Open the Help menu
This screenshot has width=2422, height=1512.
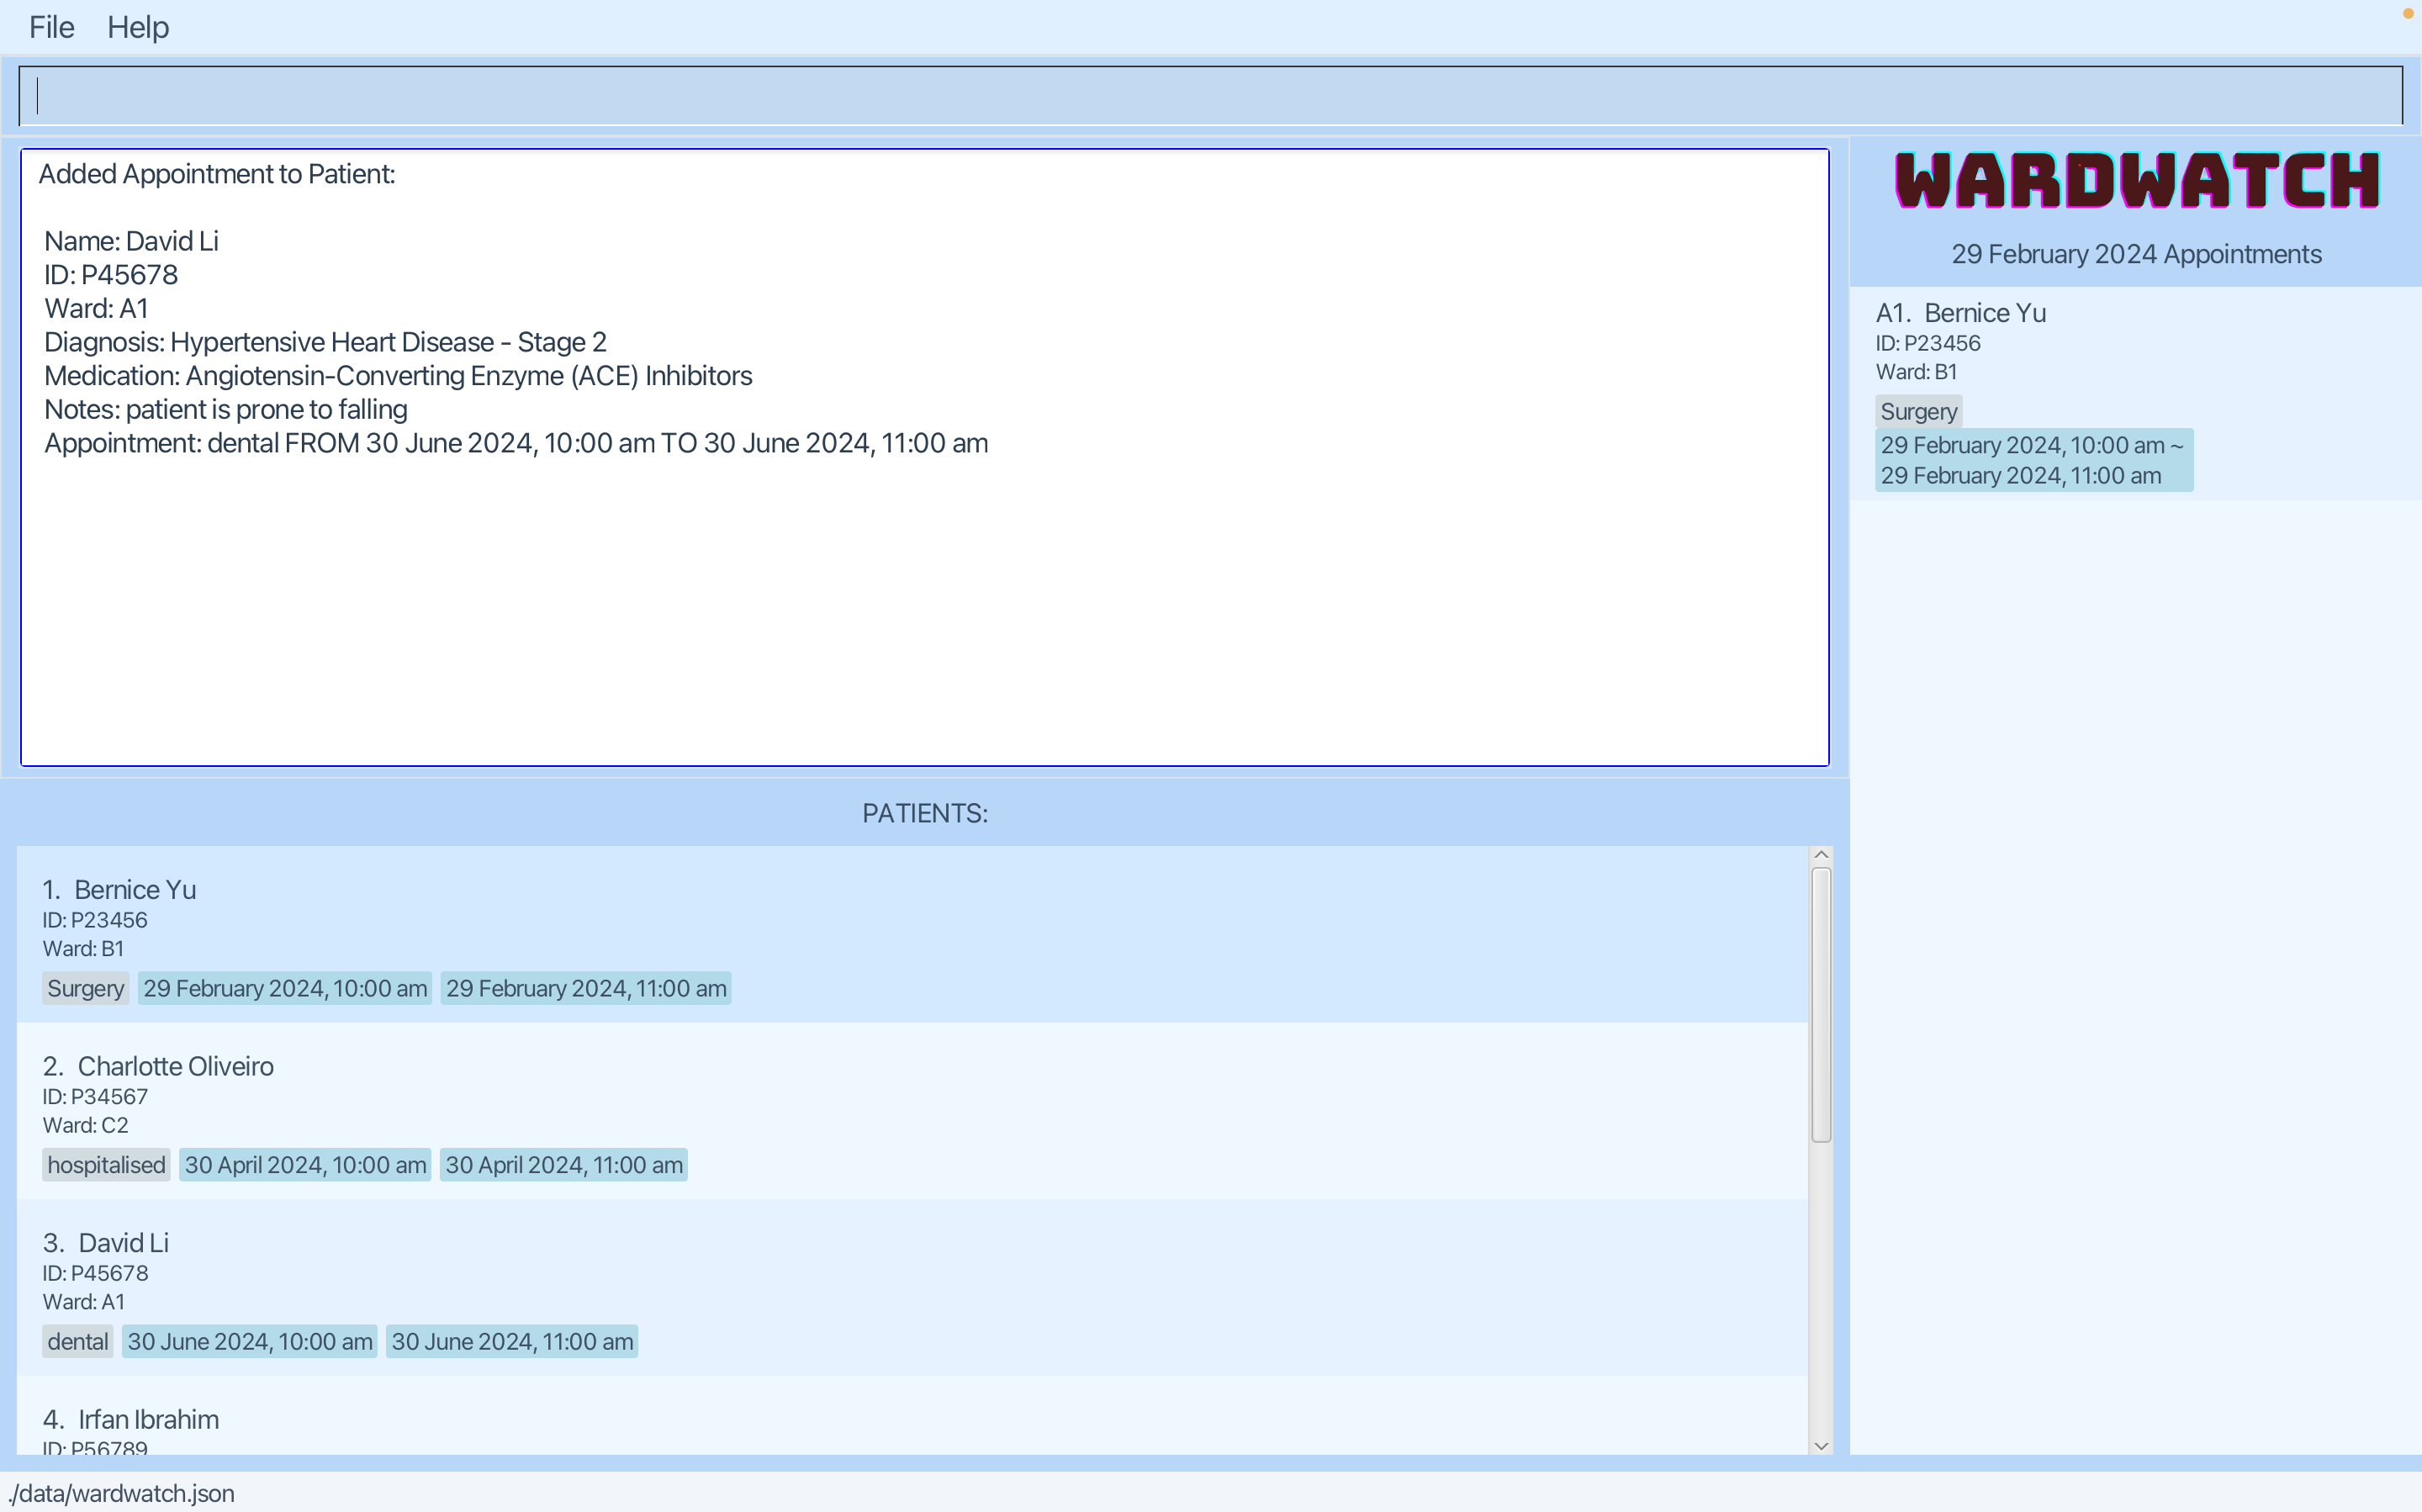point(138,27)
